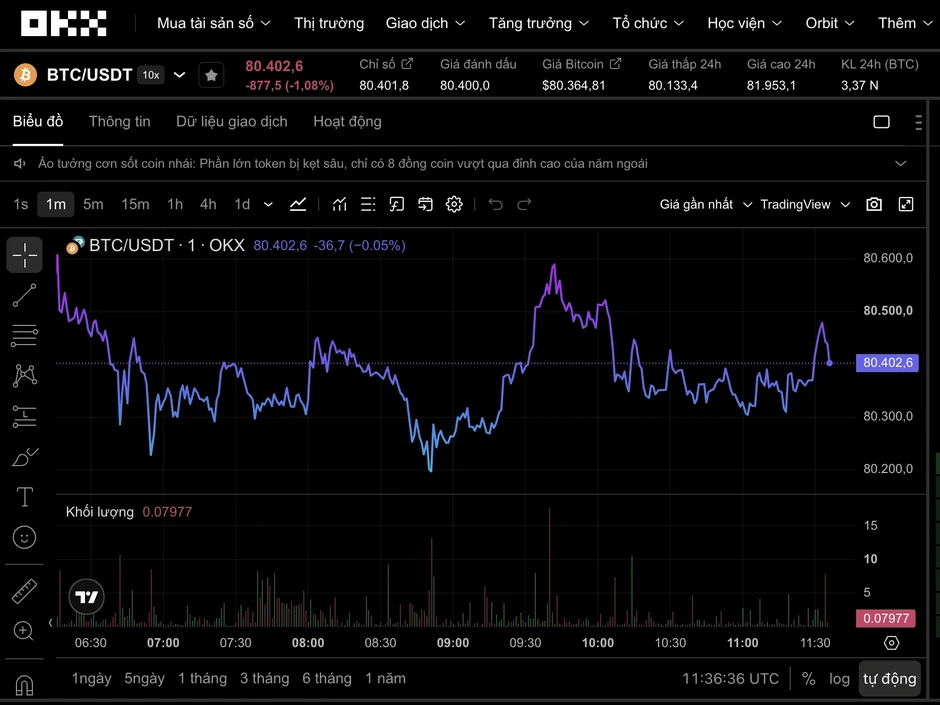Select the 15m timeframe
The width and height of the screenshot is (940, 705).
pyautogui.click(x=135, y=204)
